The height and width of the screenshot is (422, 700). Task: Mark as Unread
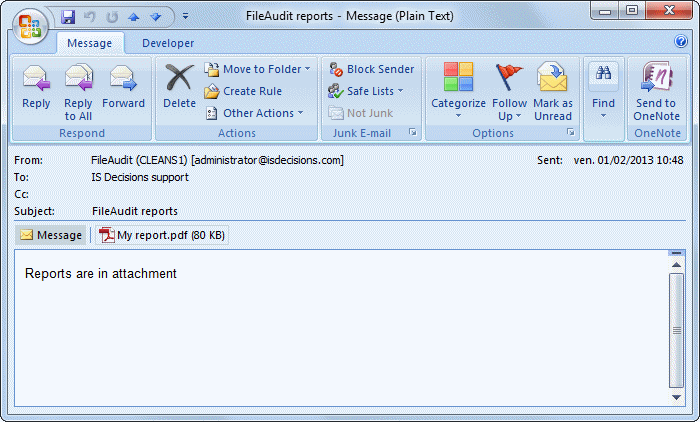coord(553,93)
